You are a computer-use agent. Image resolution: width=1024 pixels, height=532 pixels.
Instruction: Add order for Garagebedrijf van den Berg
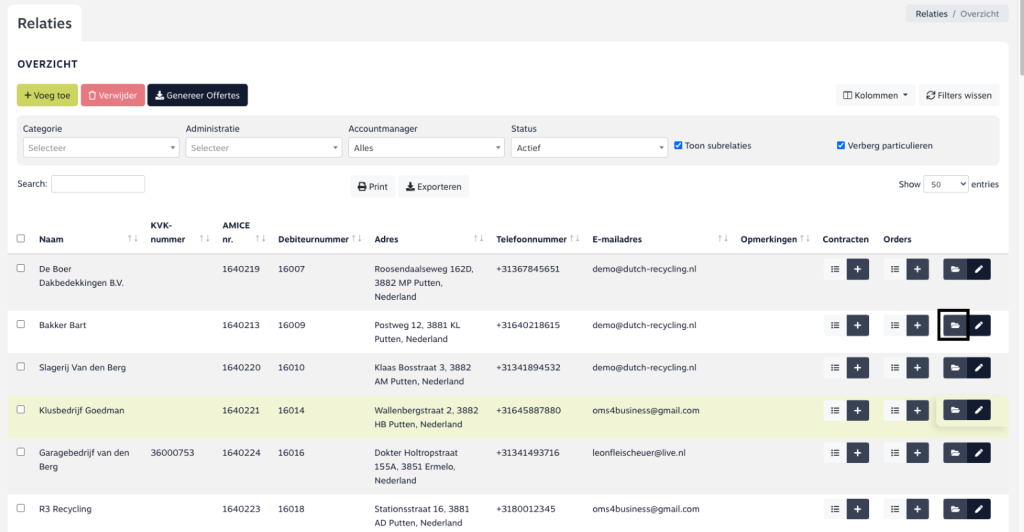pyautogui.click(x=918, y=453)
